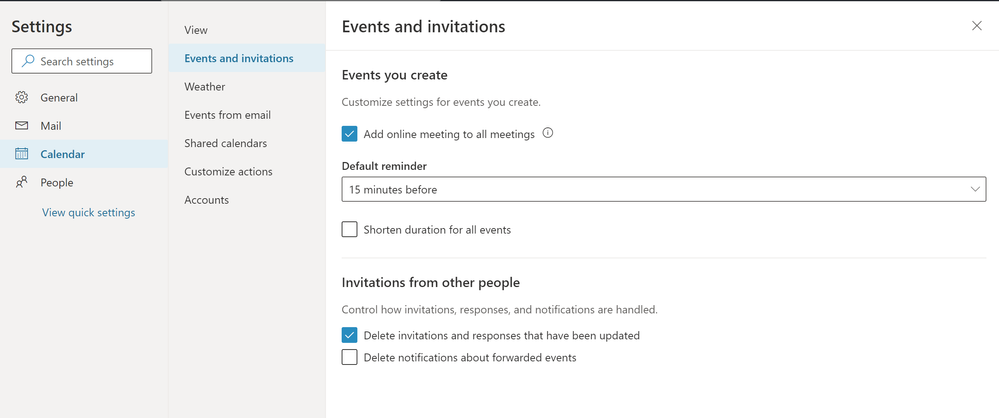Open Shared calendars settings
999x418 pixels.
point(225,143)
